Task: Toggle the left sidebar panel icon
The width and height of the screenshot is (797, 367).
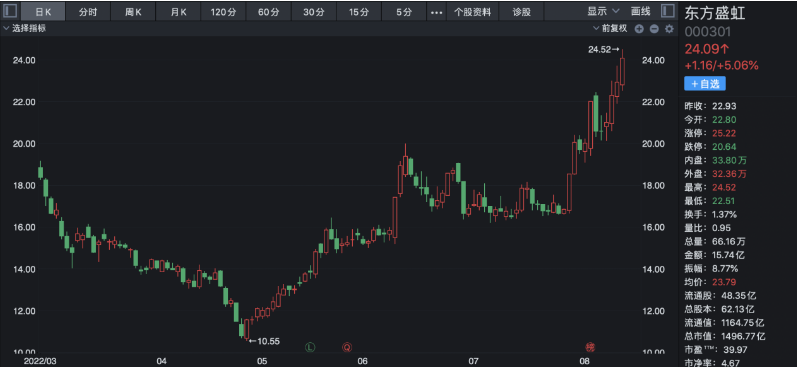Action: pyautogui.click(x=10, y=11)
